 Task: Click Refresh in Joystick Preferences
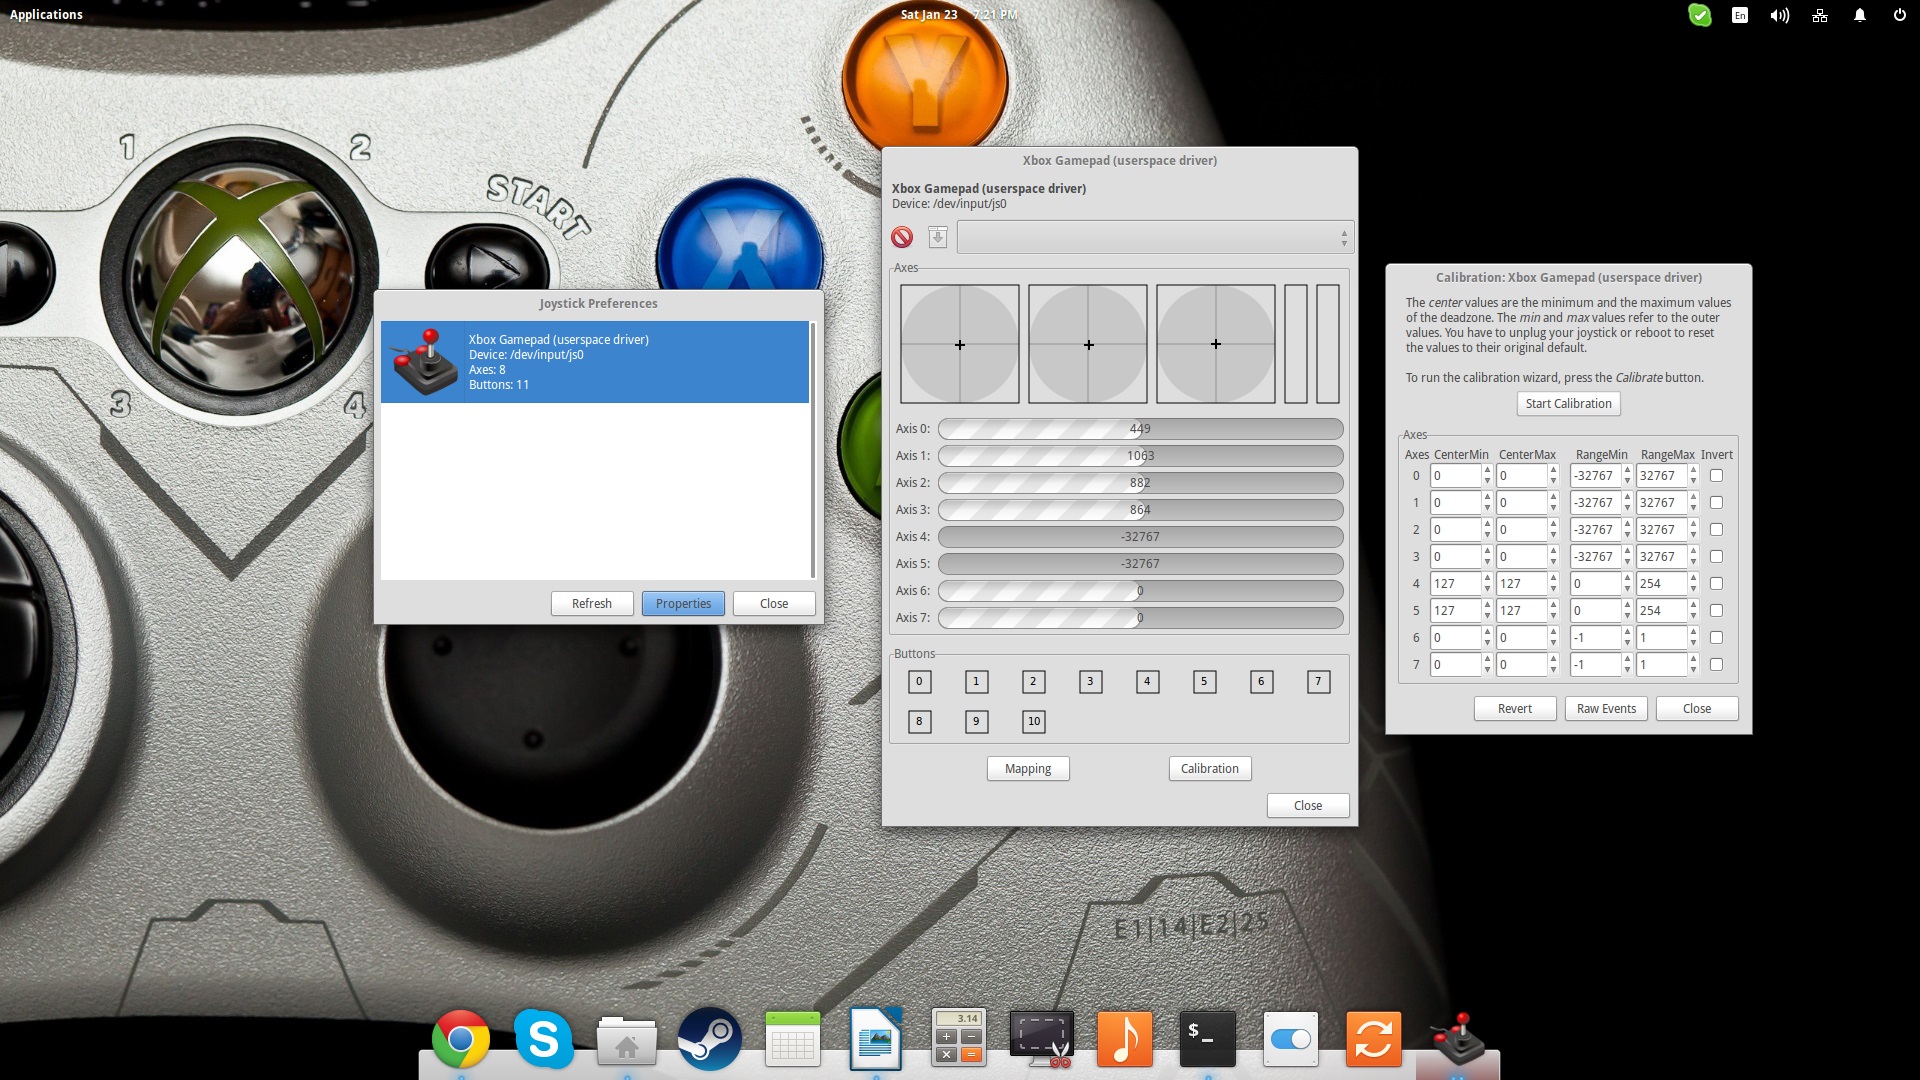[592, 604]
